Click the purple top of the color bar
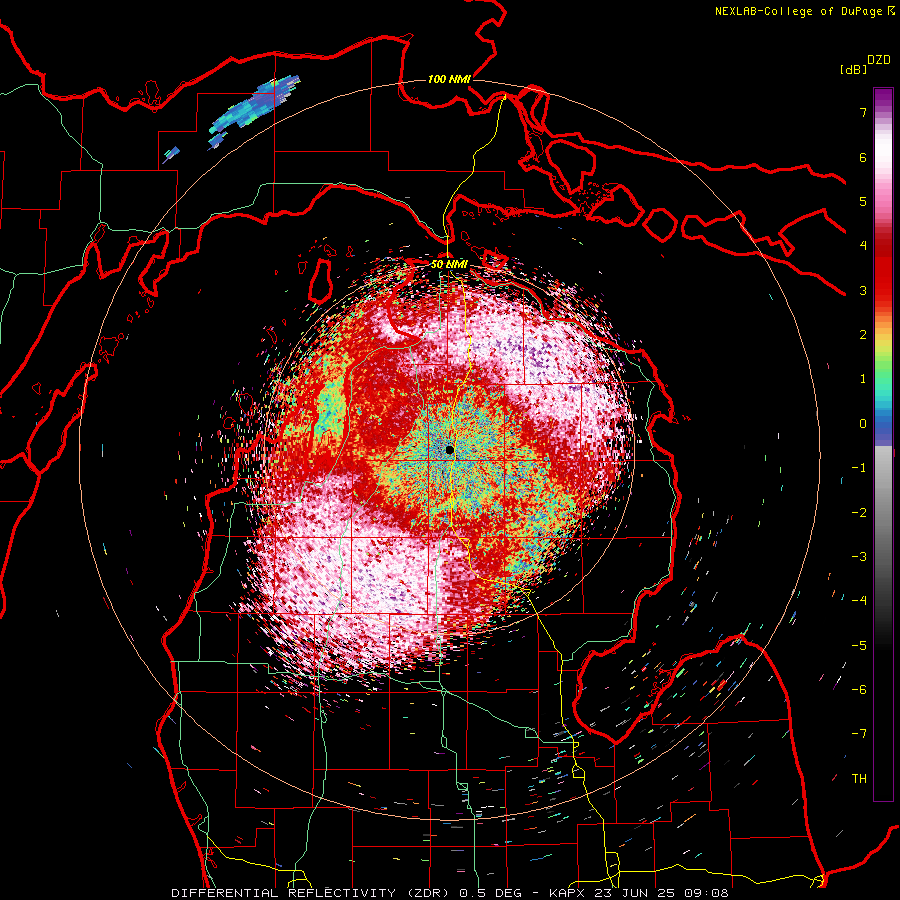The height and width of the screenshot is (900, 900). click(x=883, y=98)
